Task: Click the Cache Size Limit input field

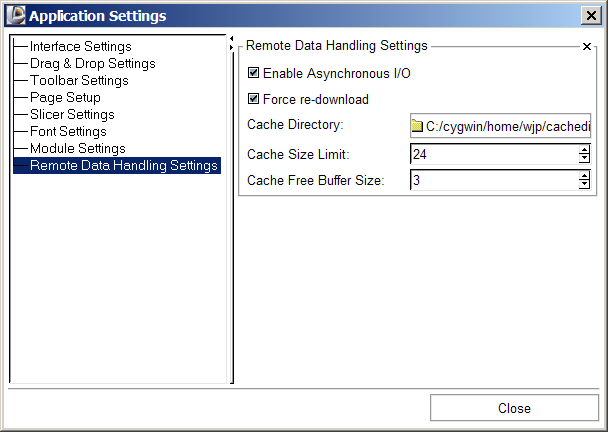Action: pyautogui.click(x=492, y=154)
